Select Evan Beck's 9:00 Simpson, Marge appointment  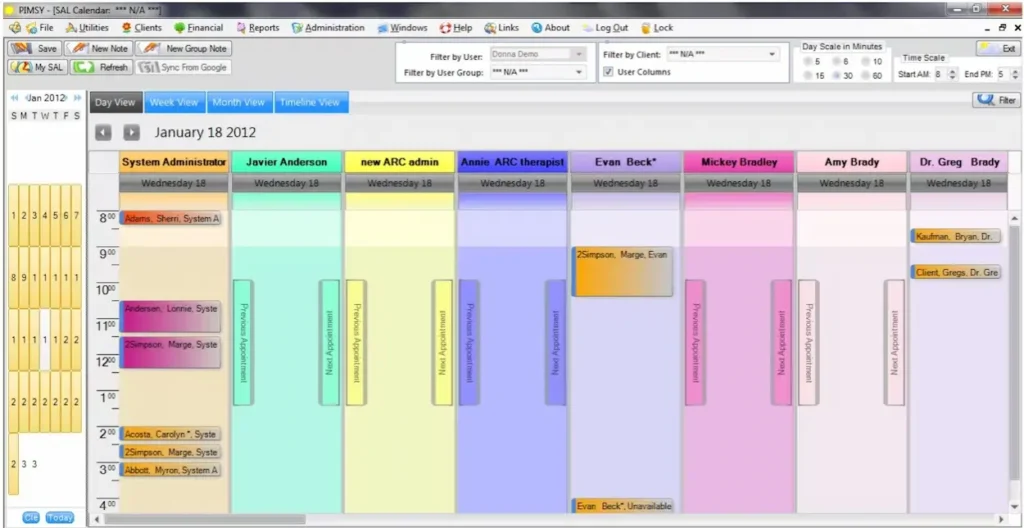622,272
